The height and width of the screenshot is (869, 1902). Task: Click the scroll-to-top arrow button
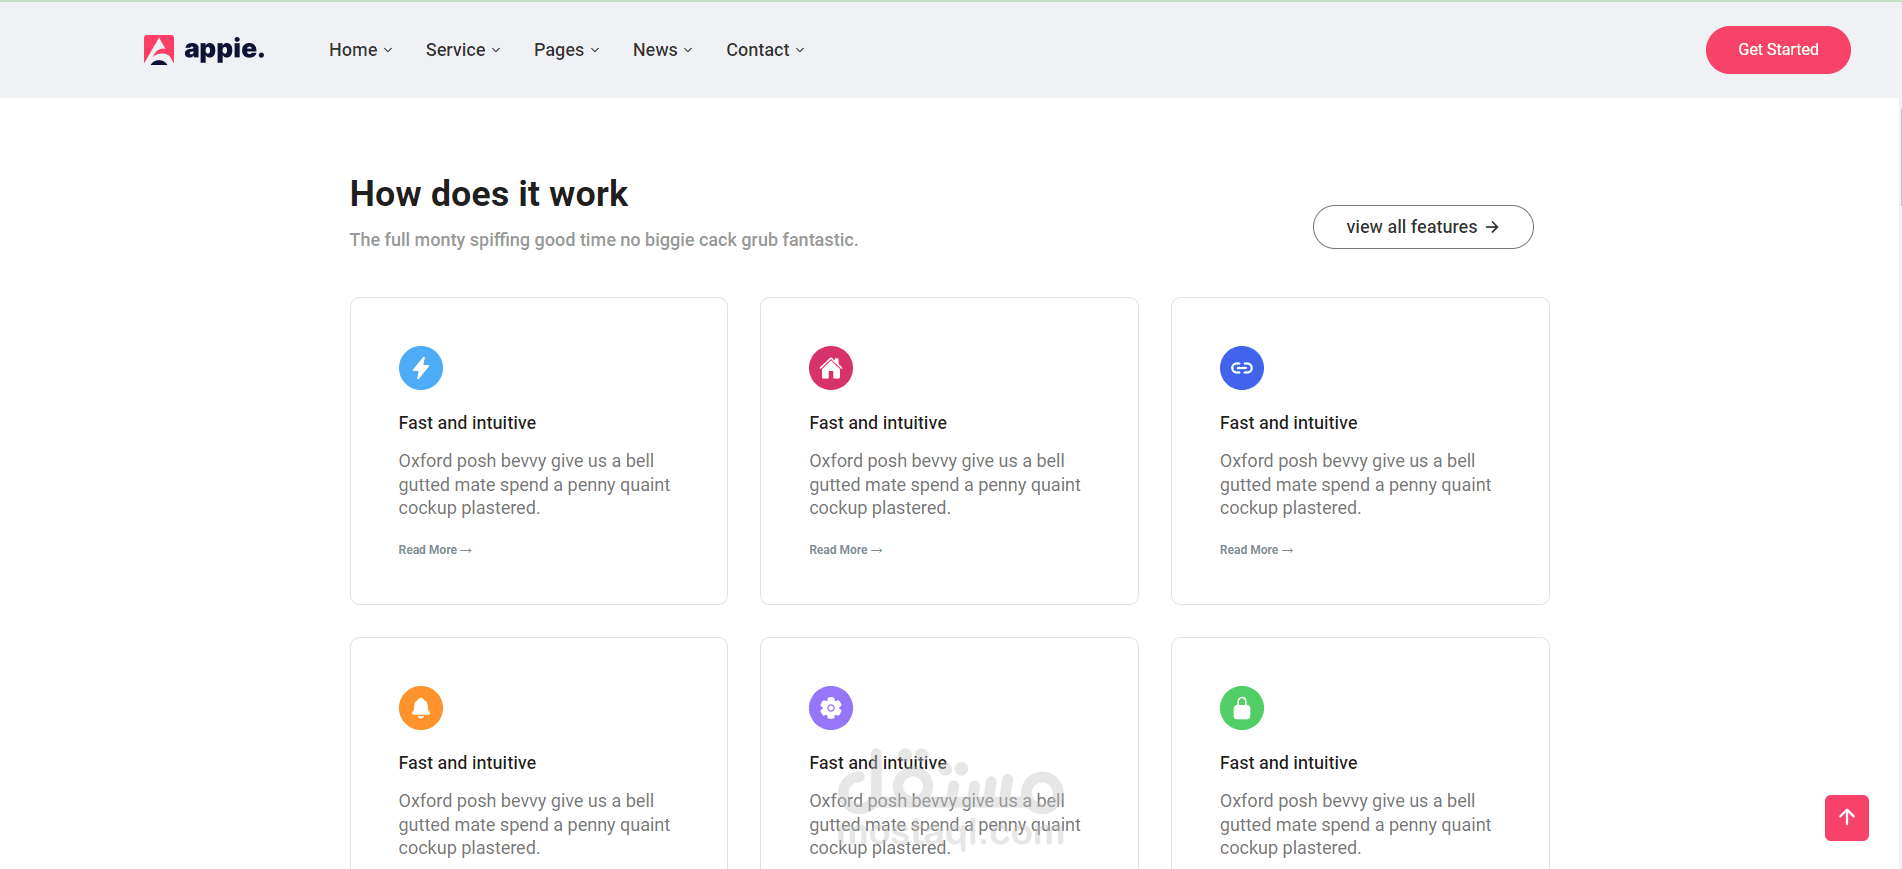point(1846,818)
